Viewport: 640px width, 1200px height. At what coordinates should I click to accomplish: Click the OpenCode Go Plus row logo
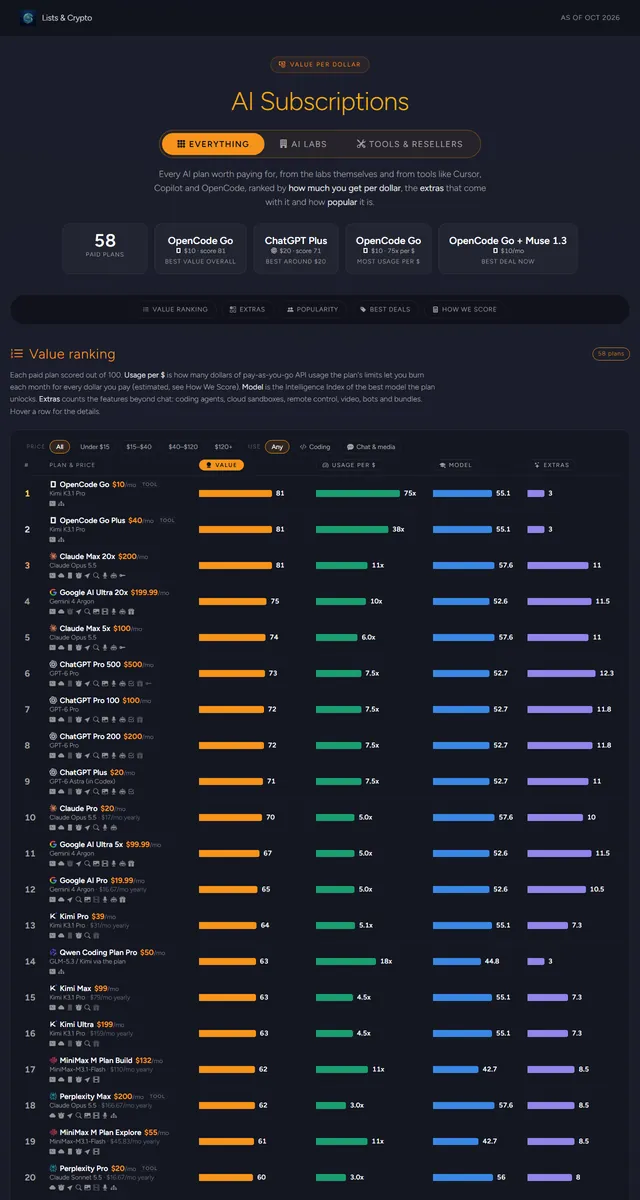pyautogui.click(x=53, y=520)
